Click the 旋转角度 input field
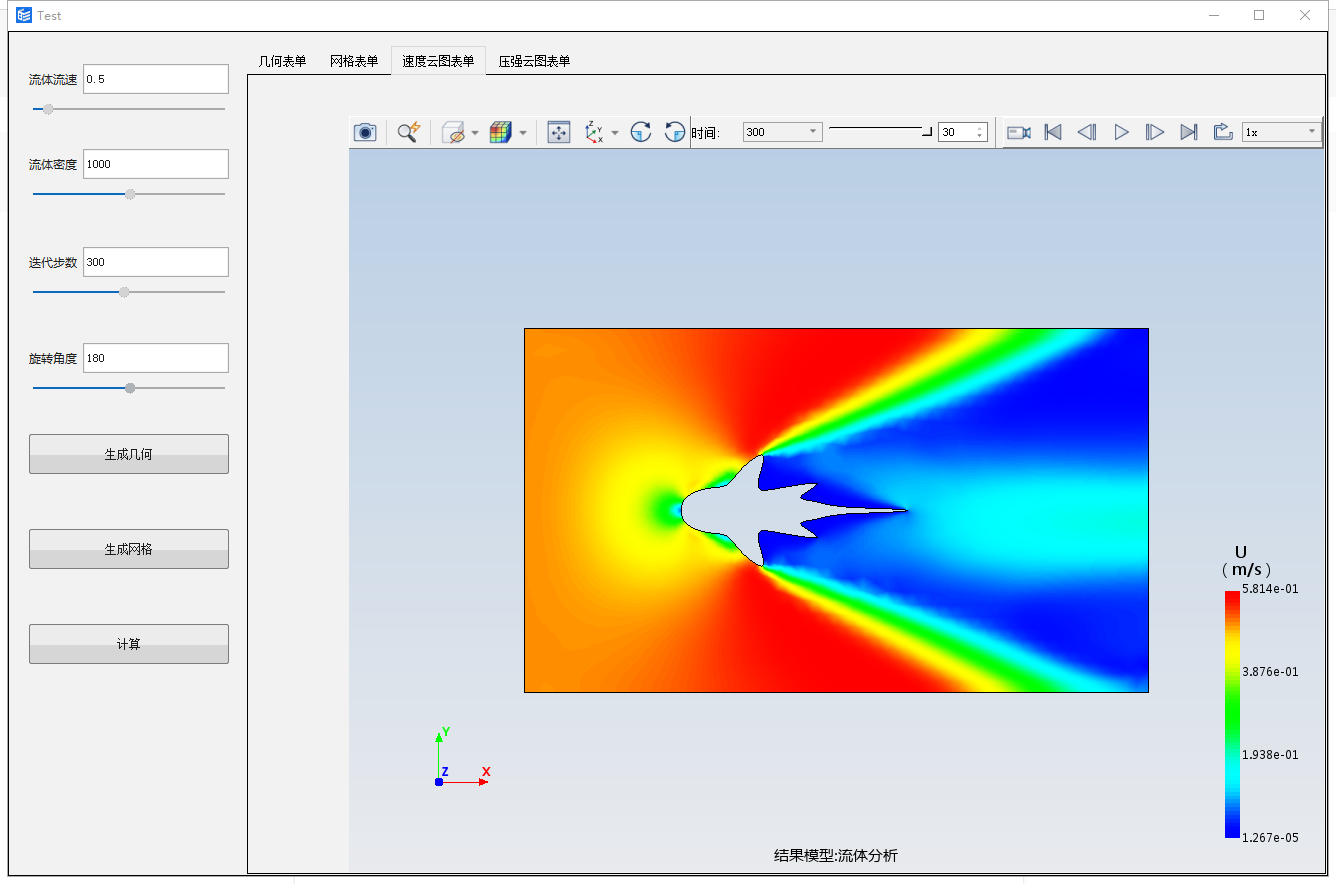The width and height of the screenshot is (1336, 884). point(156,358)
